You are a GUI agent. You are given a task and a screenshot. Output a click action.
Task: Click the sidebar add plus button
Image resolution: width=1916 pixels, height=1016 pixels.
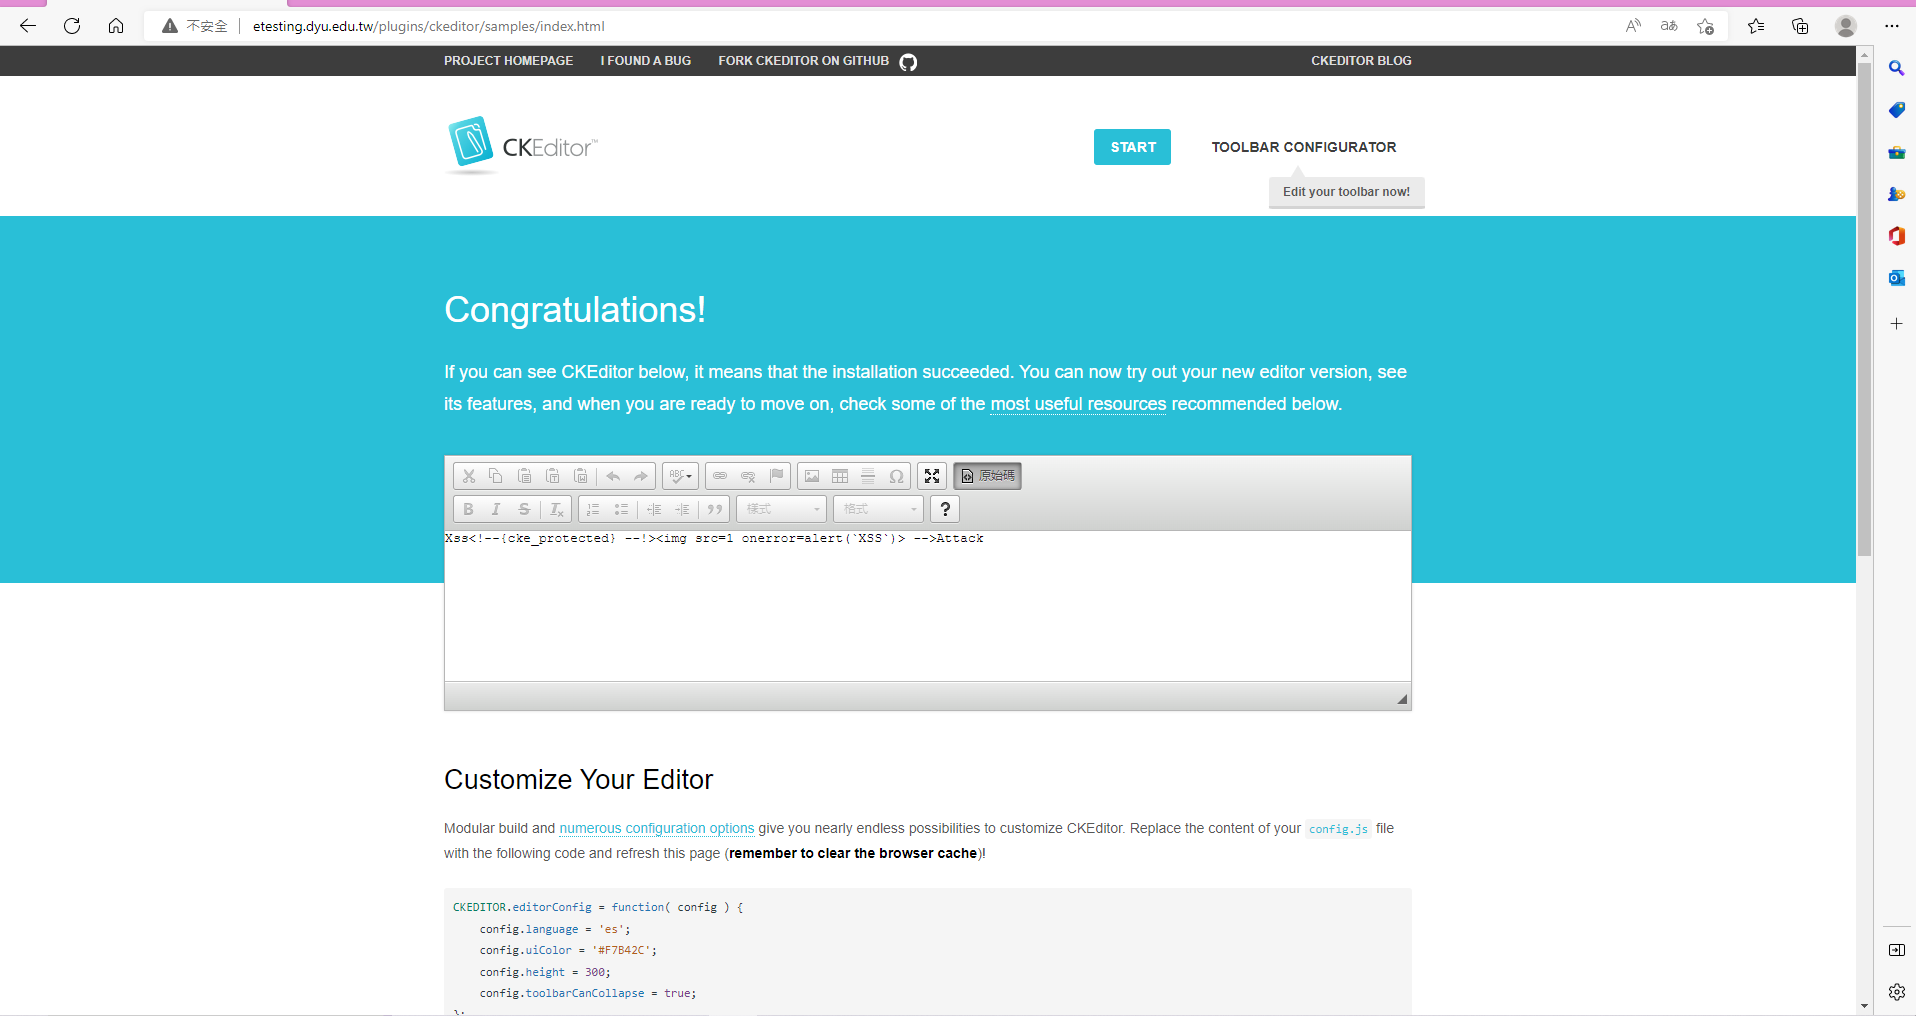pyautogui.click(x=1896, y=324)
